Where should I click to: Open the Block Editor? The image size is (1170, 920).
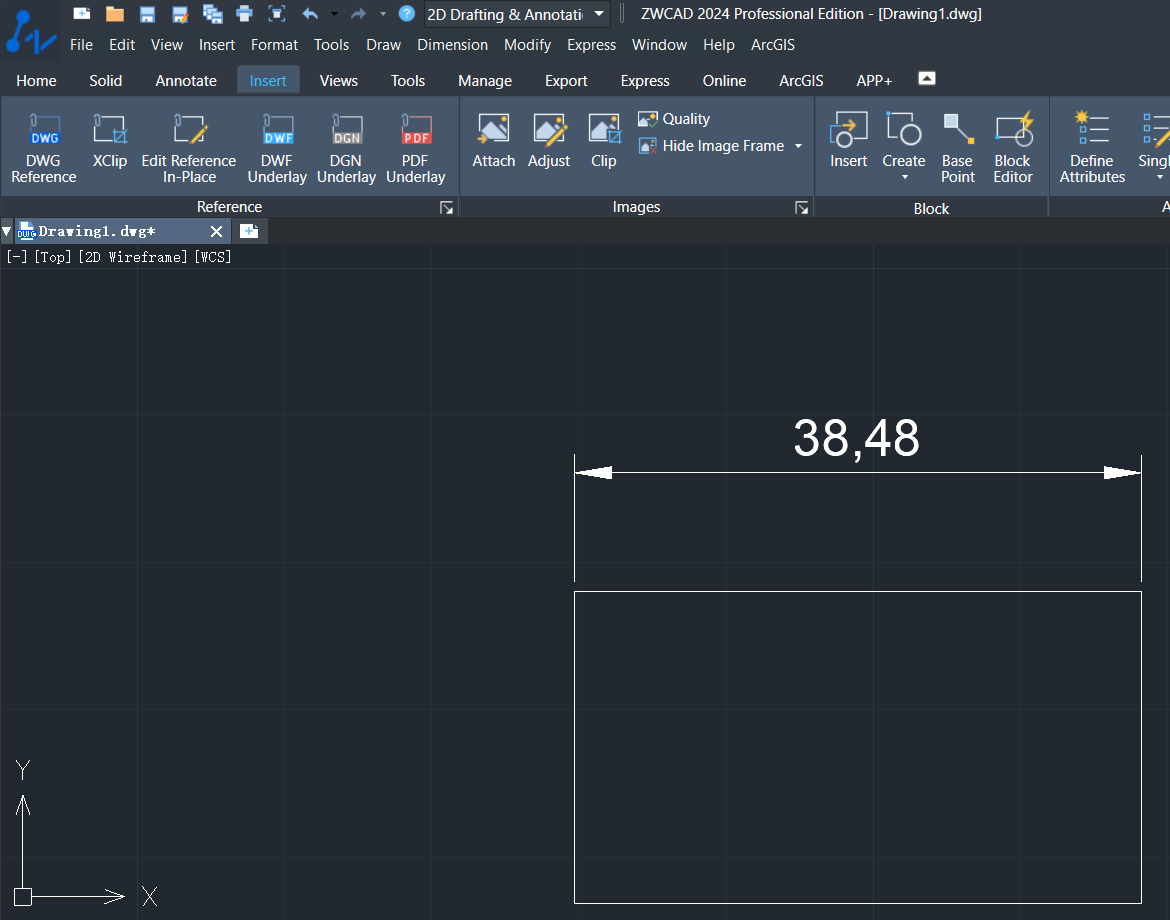[x=1013, y=148]
